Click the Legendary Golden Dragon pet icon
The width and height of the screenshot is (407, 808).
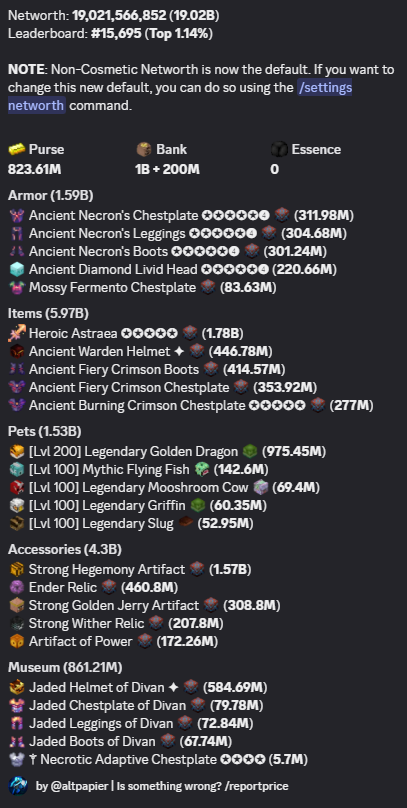(x=16, y=451)
